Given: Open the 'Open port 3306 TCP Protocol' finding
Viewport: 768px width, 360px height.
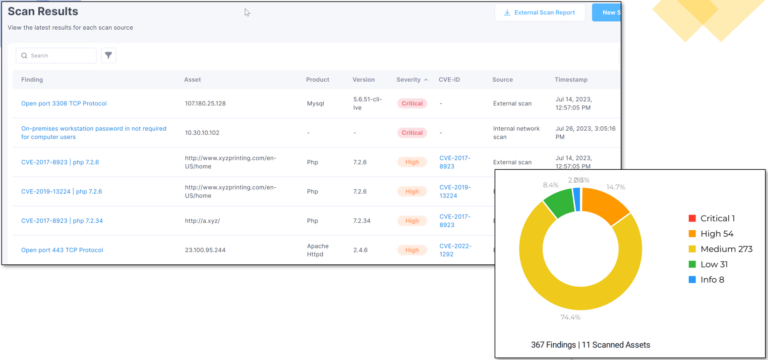Looking at the screenshot, I should coord(64,103).
